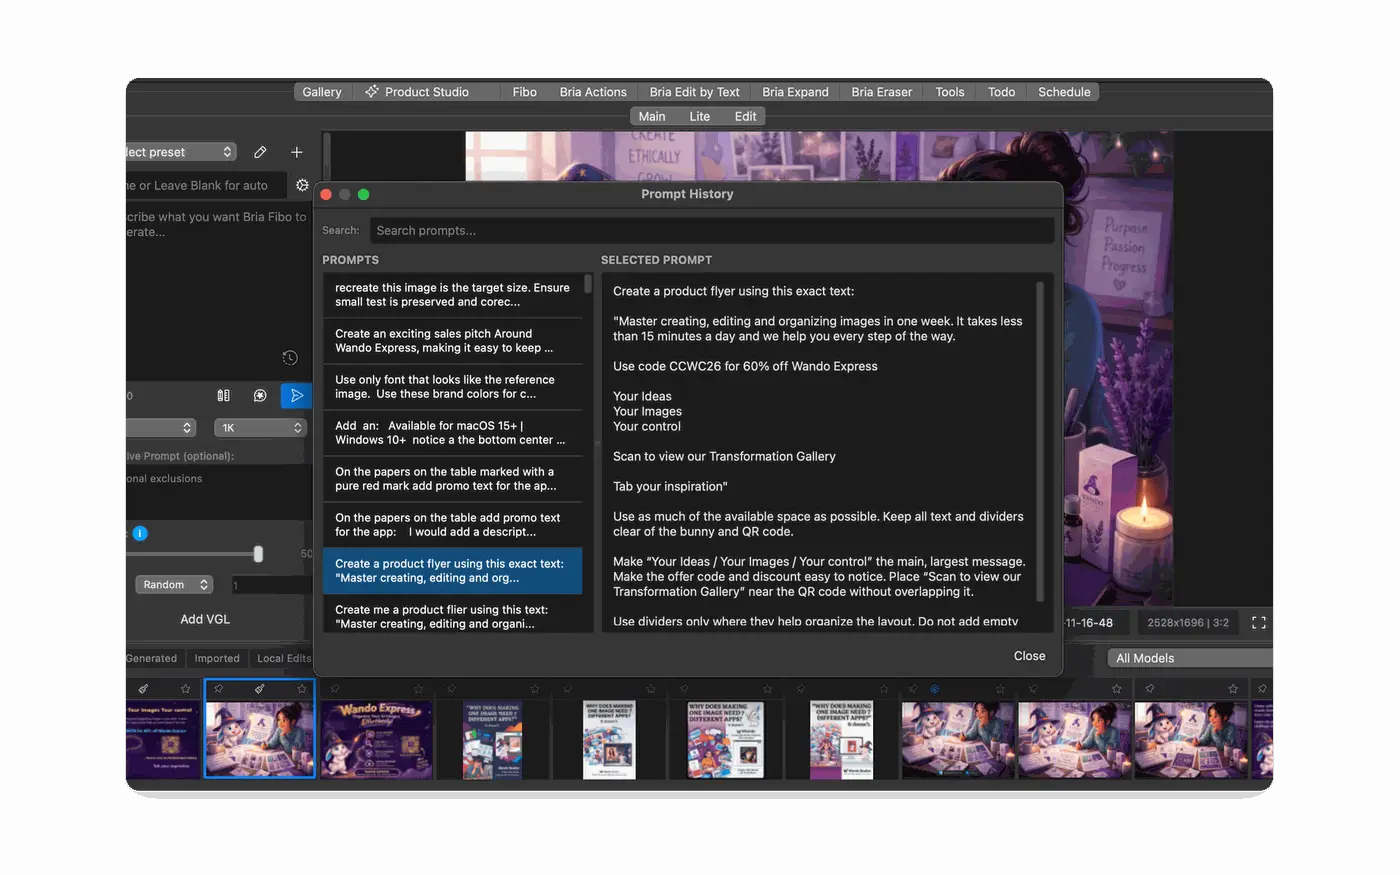Click brush icon on the selected thumbnail
This screenshot has width=1400, height=875.
click(x=260, y=688)
